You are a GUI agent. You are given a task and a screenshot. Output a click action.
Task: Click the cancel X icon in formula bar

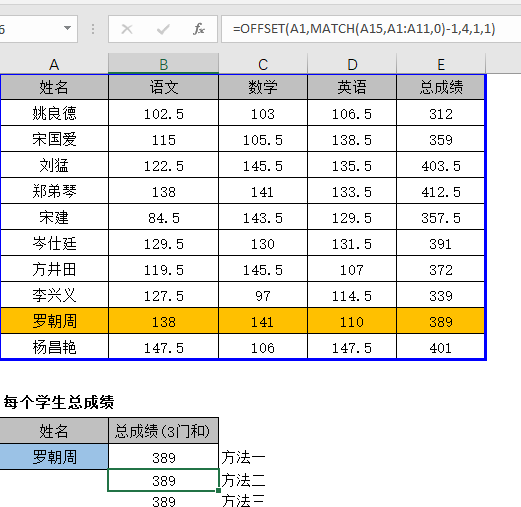pos(127,29)
